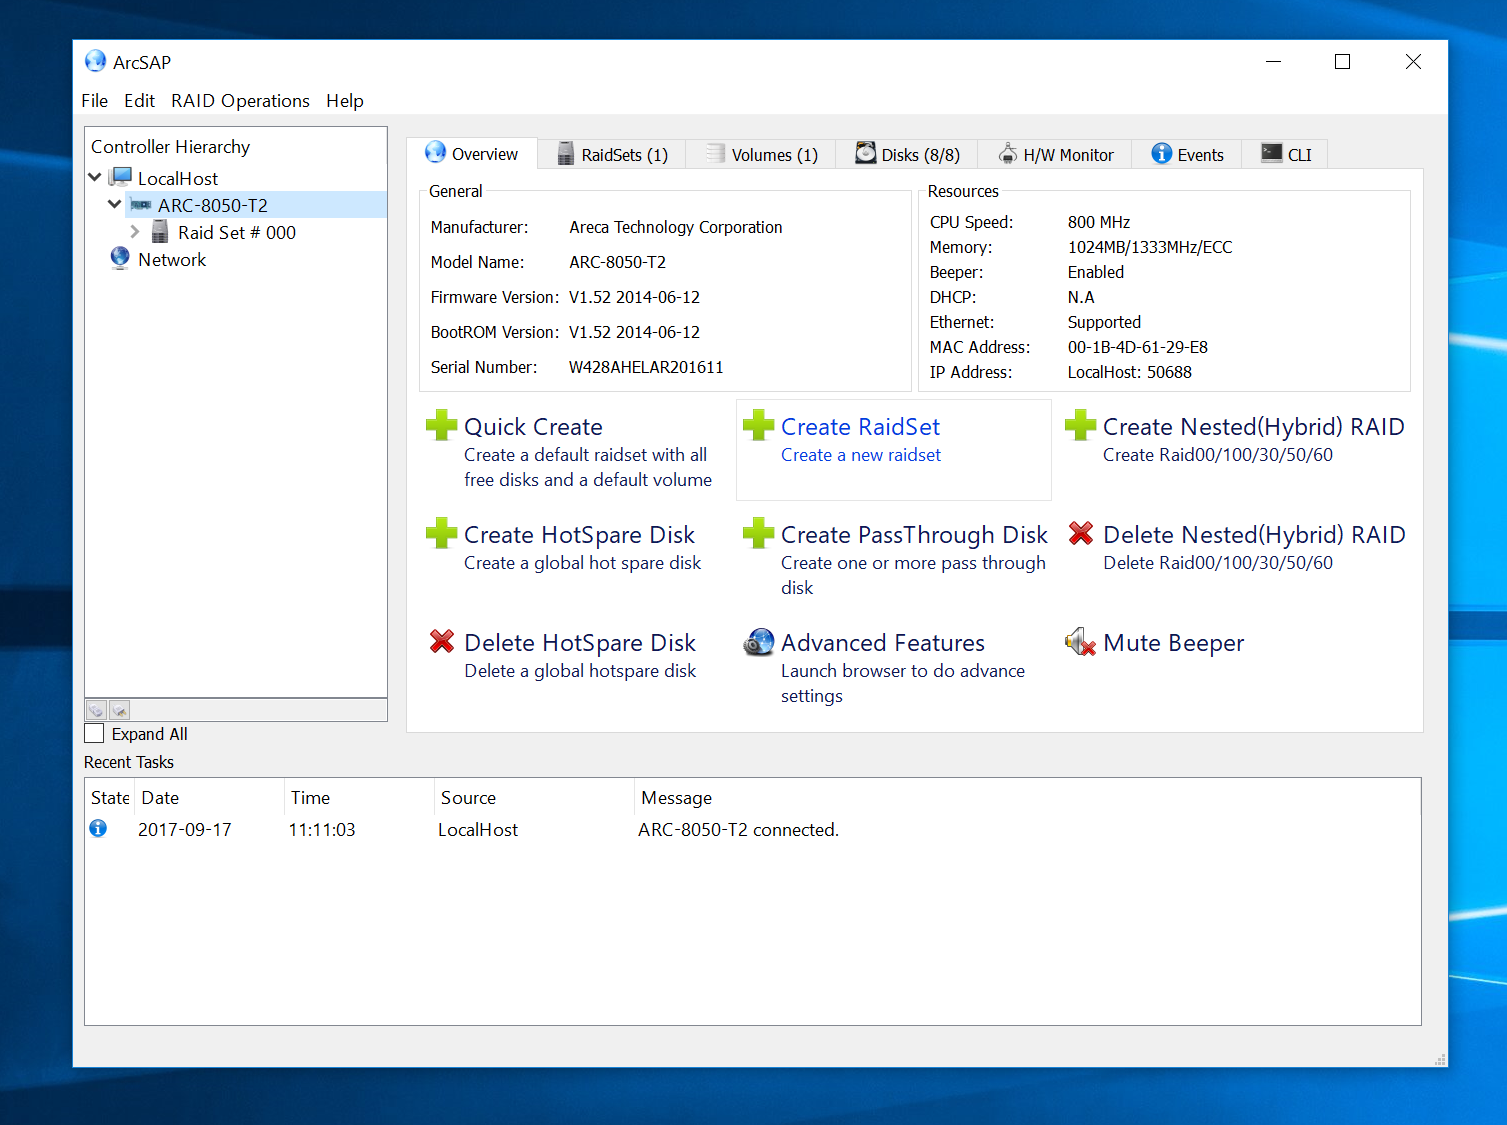Viewport: 1507px width, 1125px height.
Task: Click the Delete HotSpare Disk red X icon
Action: click(441, 642)
